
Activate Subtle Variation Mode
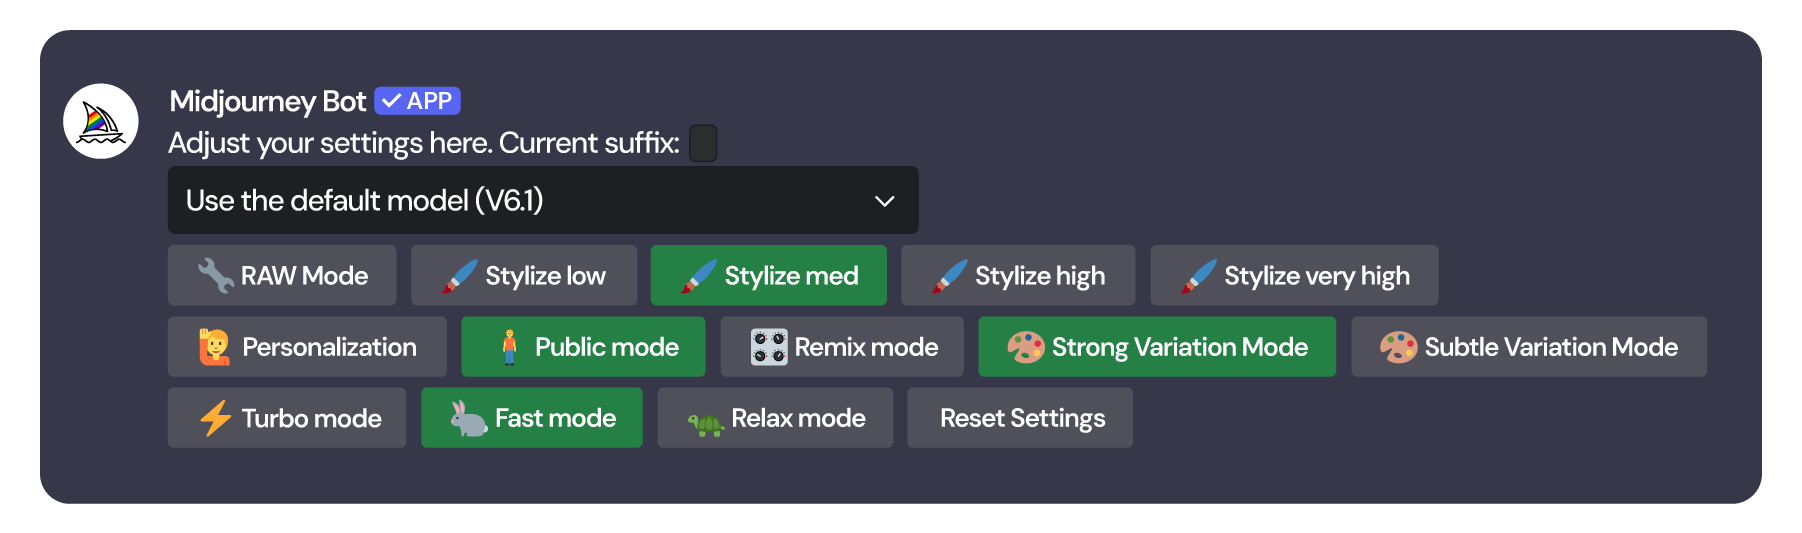tap(1529, 347)
